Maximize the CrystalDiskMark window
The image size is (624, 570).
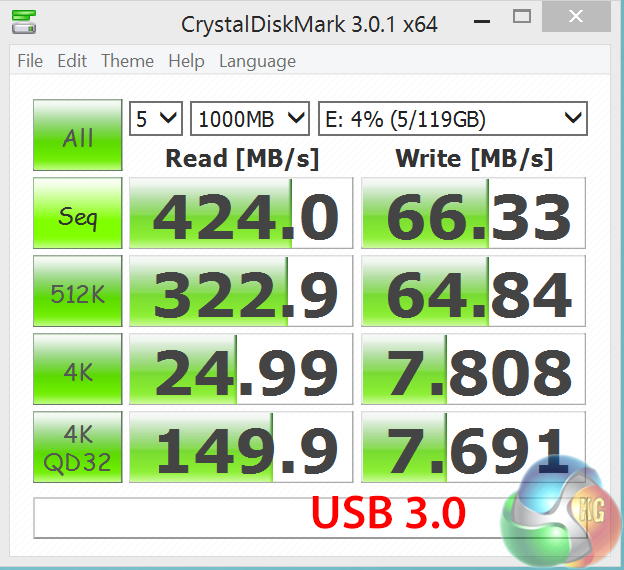point(522,17)
